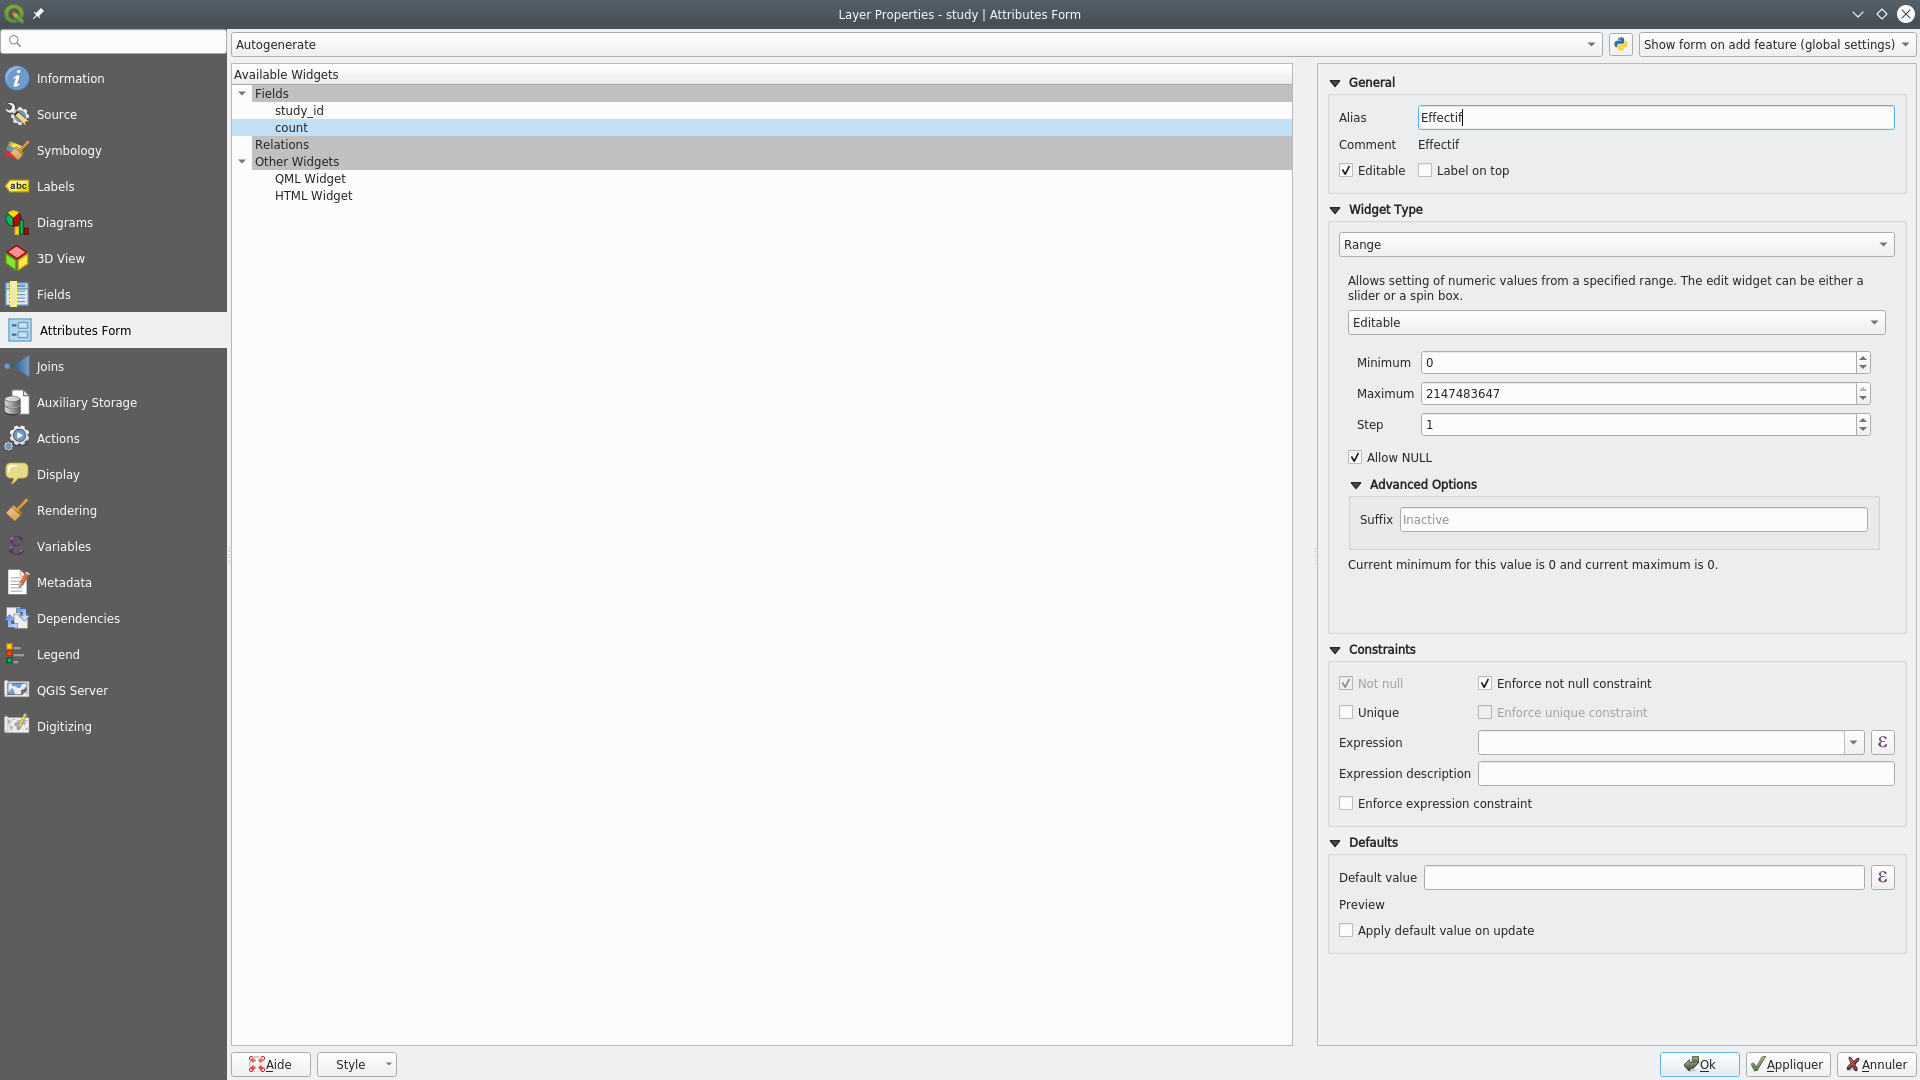Collapse the General section
This screenshot has width=1920, height=1080.
(x=1335, y=83)
